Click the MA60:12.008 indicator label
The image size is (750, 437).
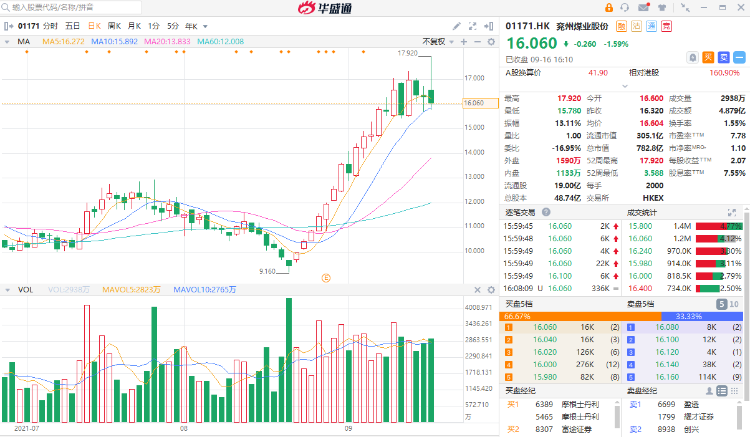click(x=221, y=42)
